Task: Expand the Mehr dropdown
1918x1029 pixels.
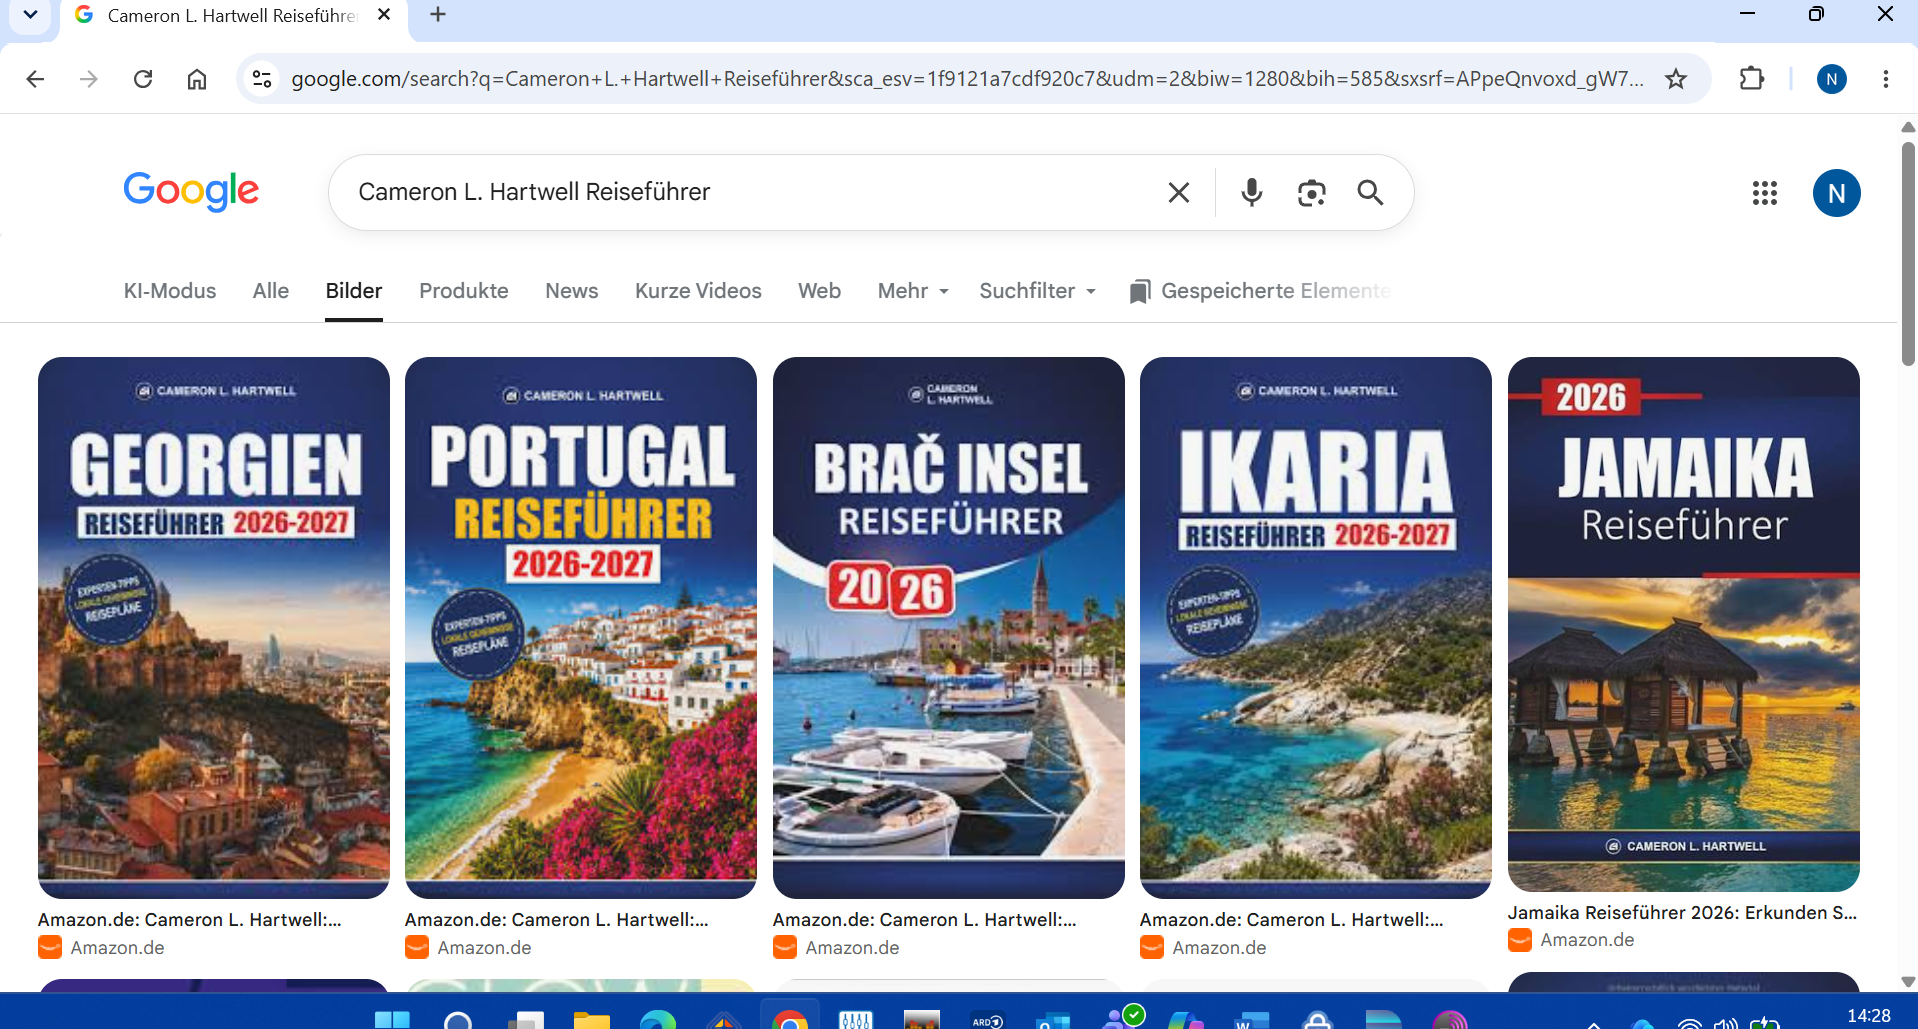Action: click(x=913, y=291)
